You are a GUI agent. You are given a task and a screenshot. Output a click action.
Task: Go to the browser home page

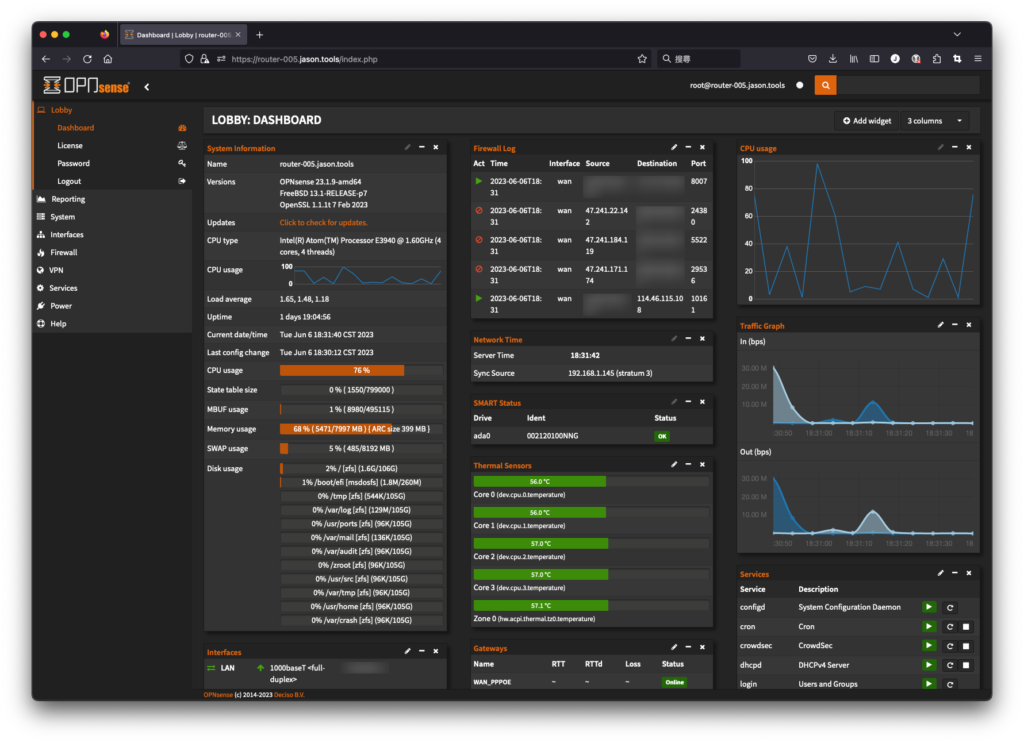point(108,59)
